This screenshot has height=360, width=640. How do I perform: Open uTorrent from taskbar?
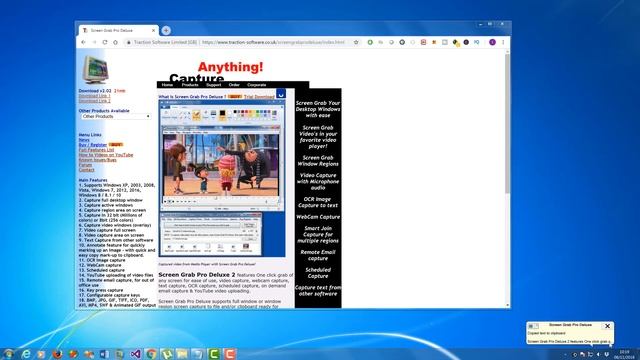tap(167, 354)
